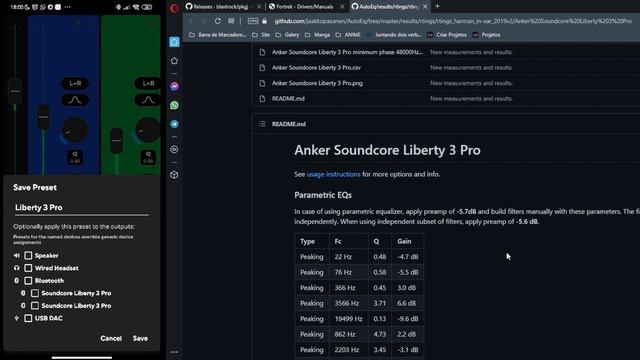Viewport: 640px width, 360px height.
Task: Close the AutoEq results tab
Action: [425, 7]
